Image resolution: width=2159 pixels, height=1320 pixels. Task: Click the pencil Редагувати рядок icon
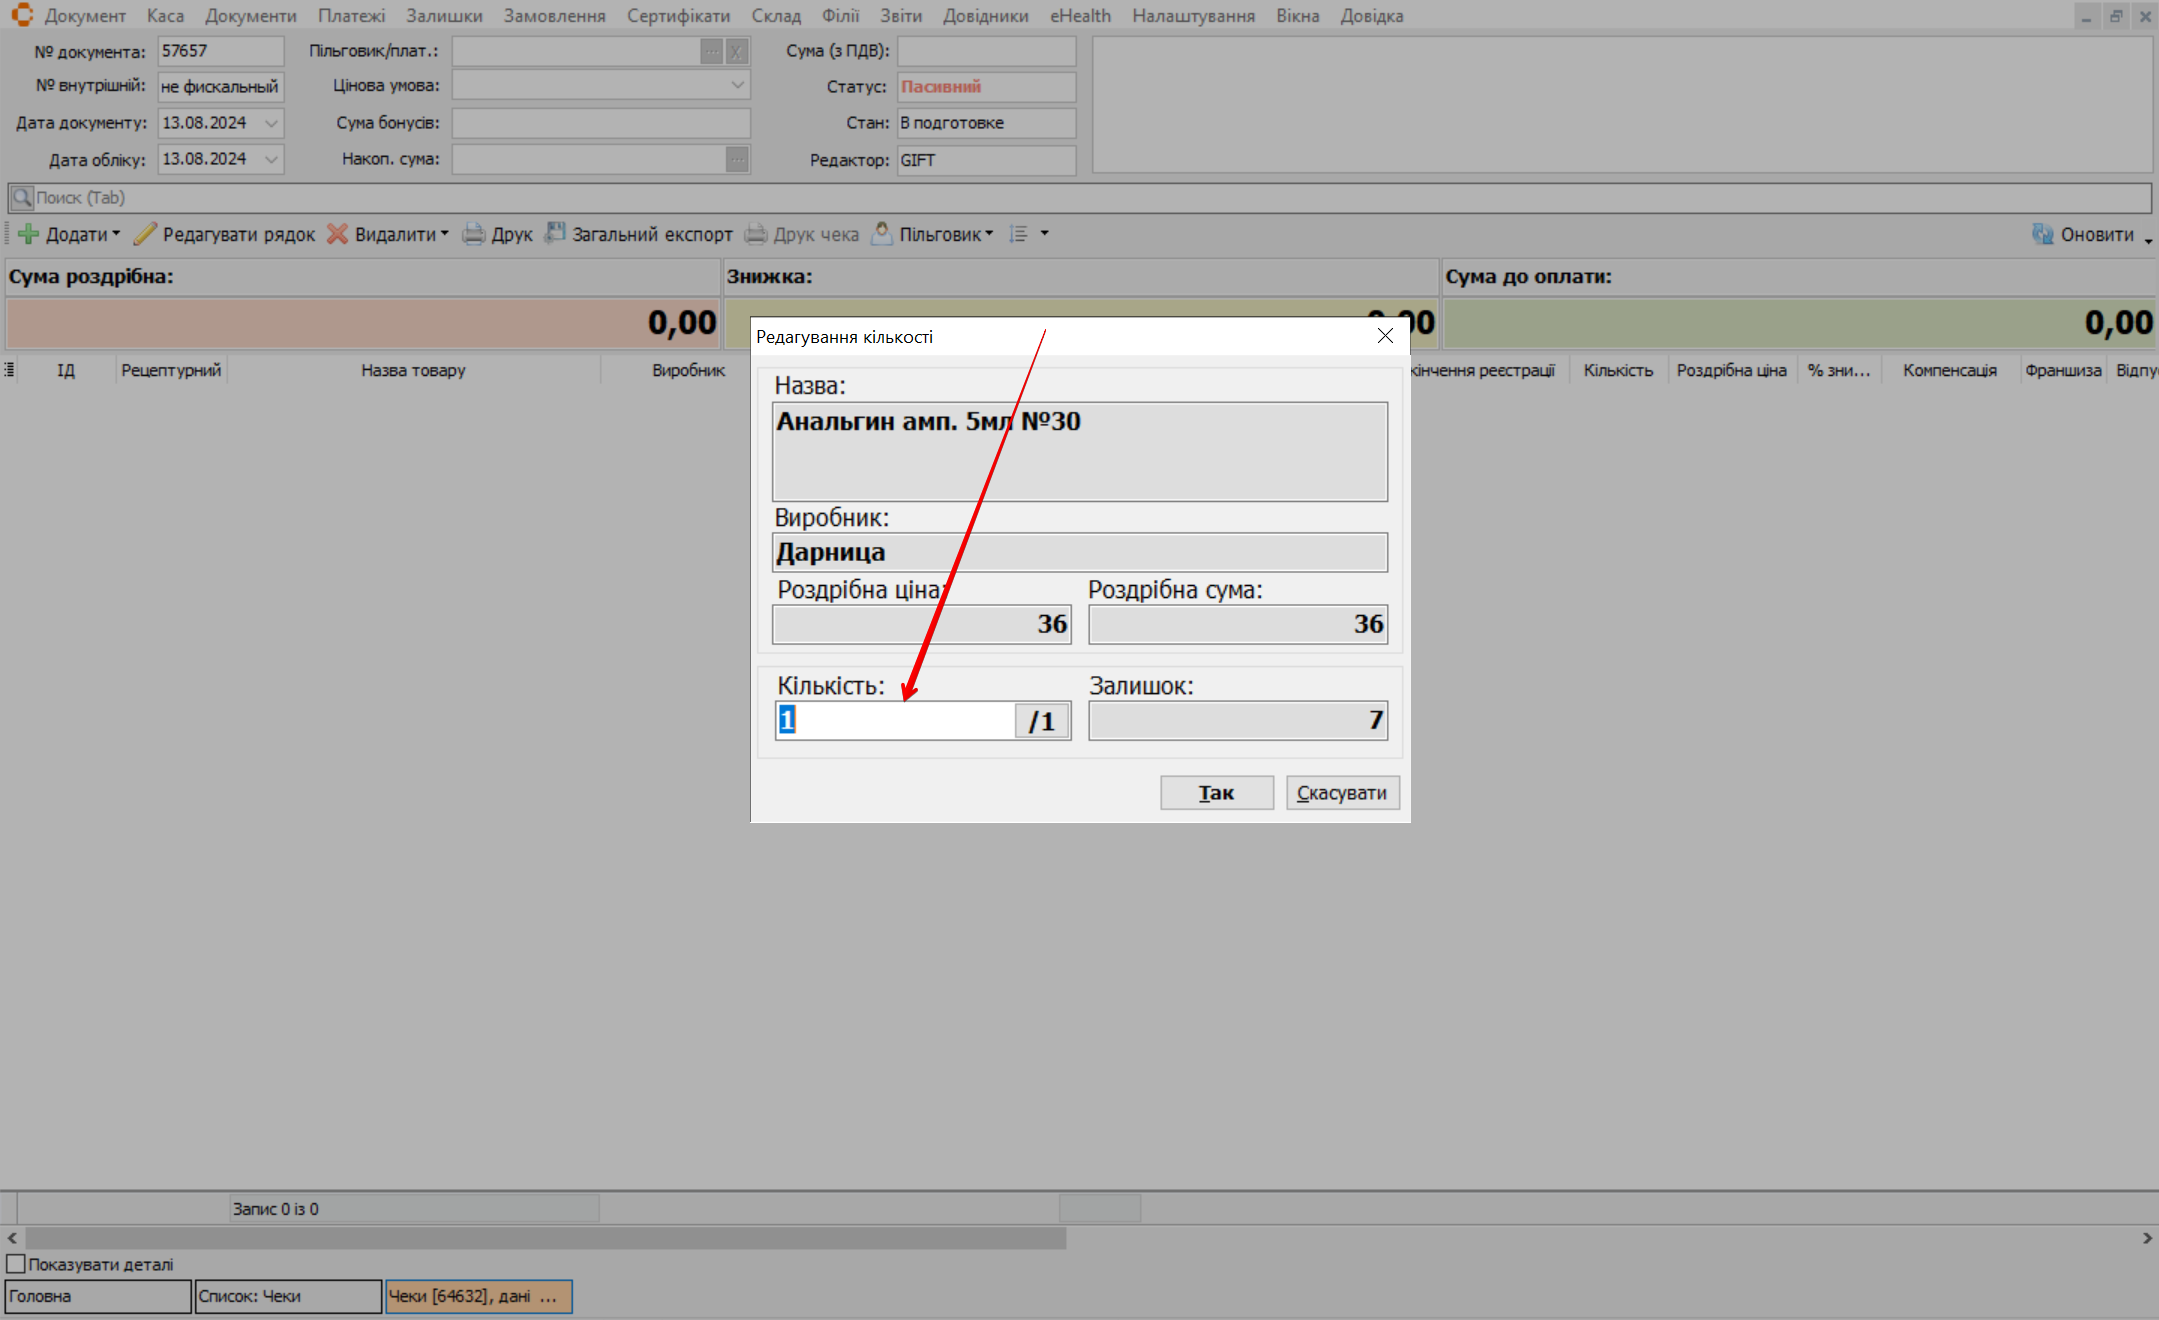[145, 234]
